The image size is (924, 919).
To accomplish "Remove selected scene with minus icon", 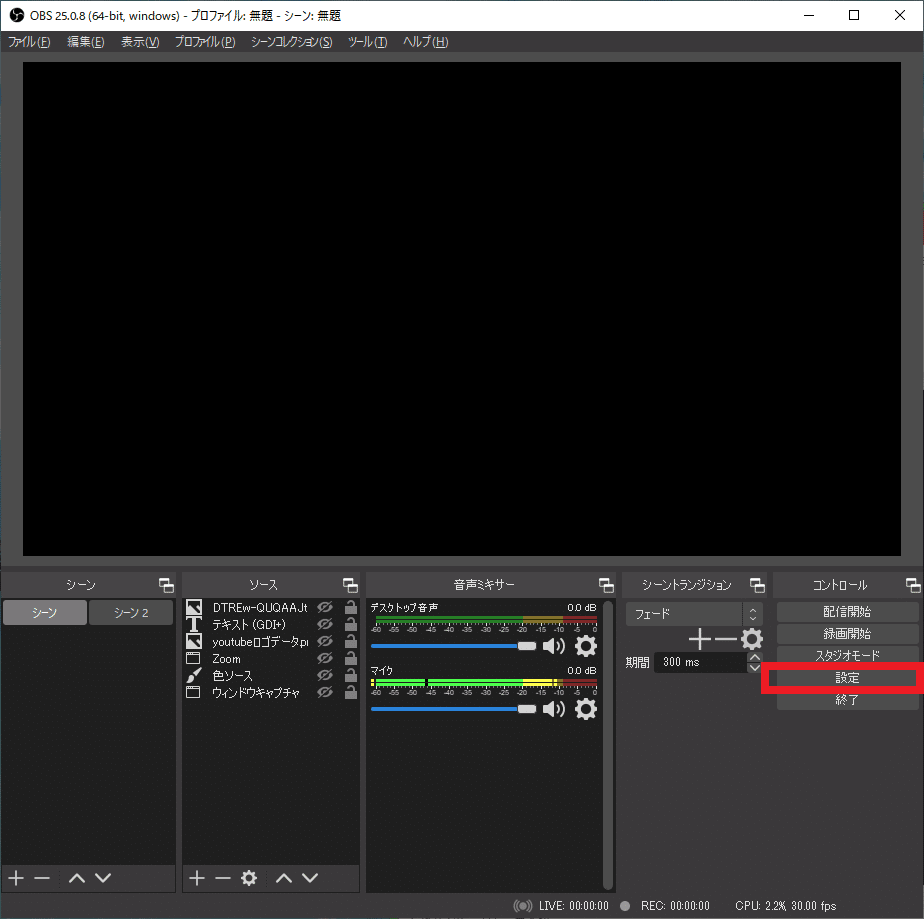I will (42, 878).
